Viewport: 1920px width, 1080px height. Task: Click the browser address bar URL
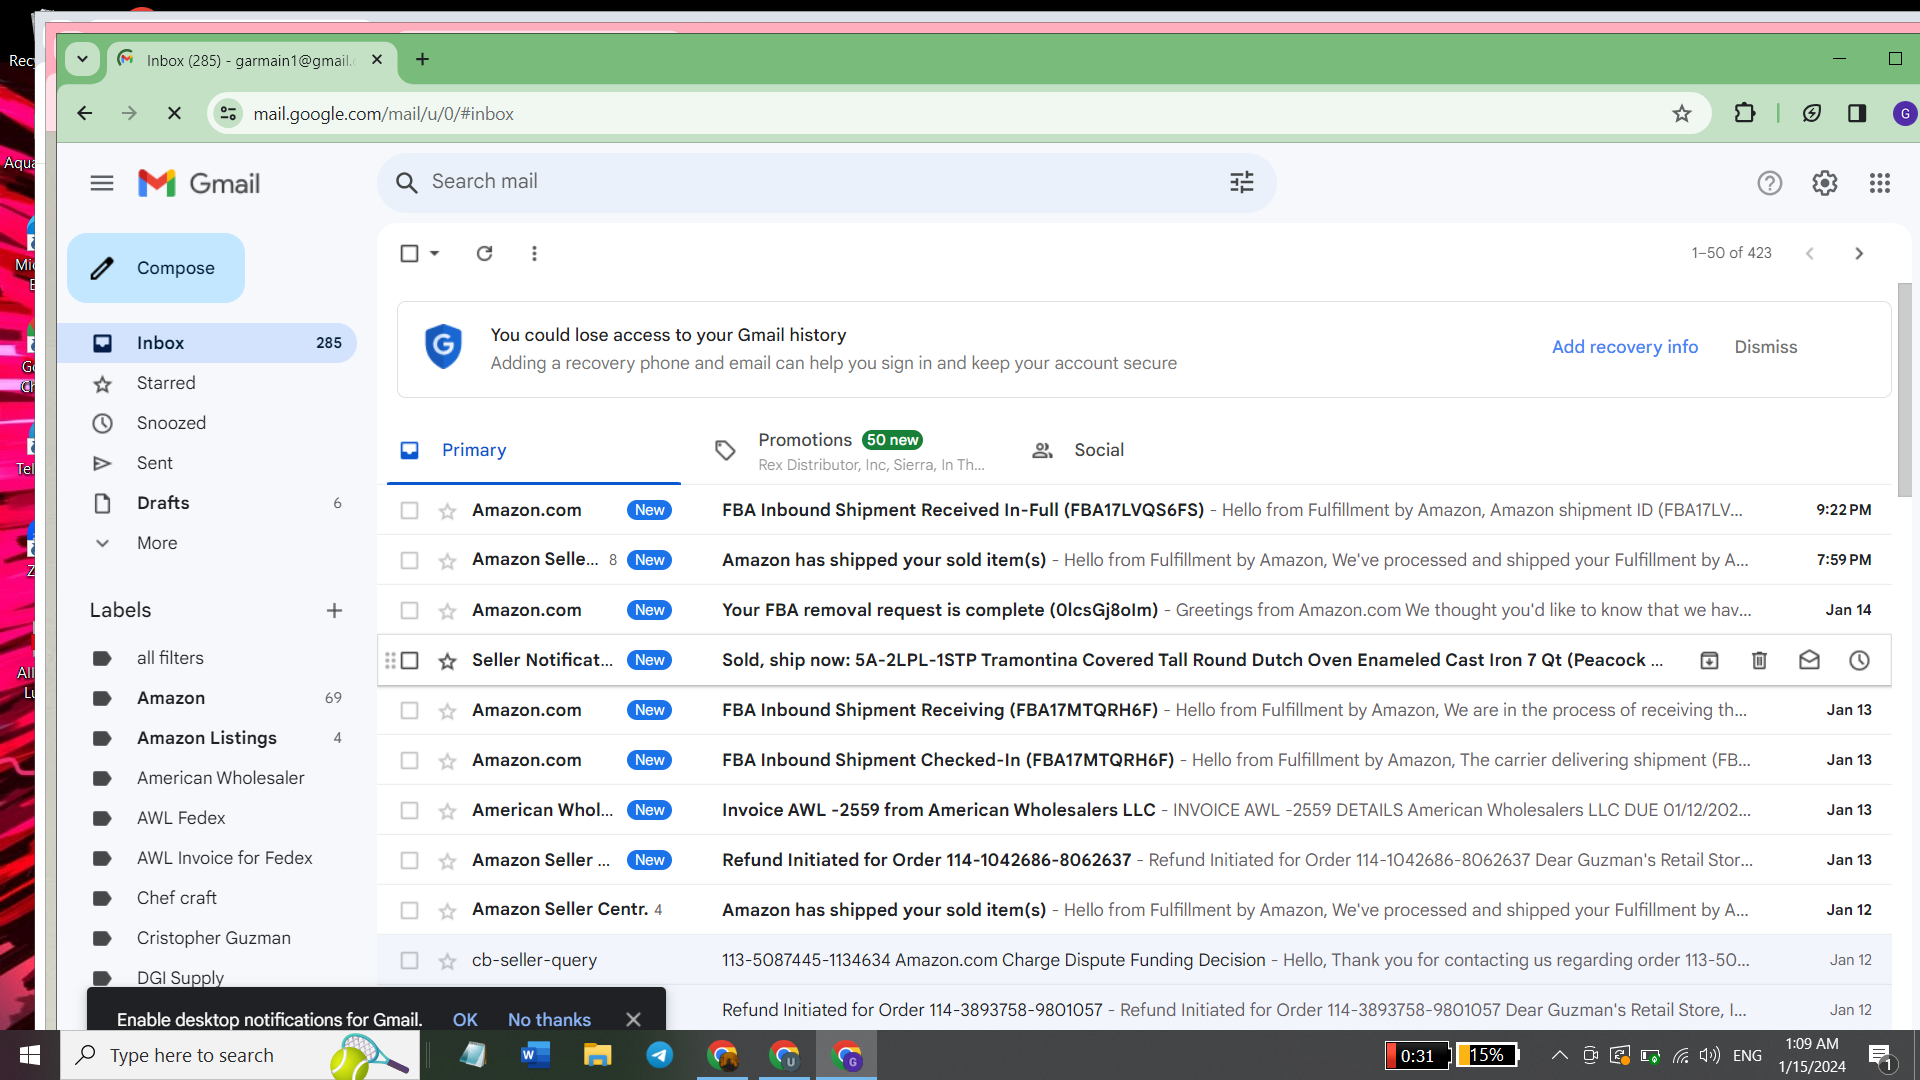click(x=383, y=114)
